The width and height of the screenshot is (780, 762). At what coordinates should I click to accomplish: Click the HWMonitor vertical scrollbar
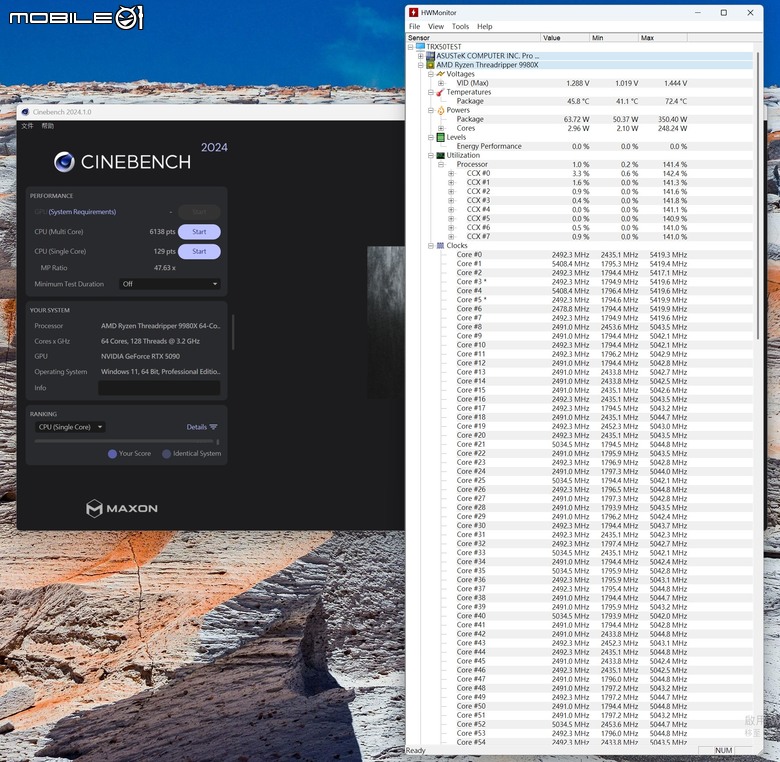pyautogui.click(x=758, y=196)
